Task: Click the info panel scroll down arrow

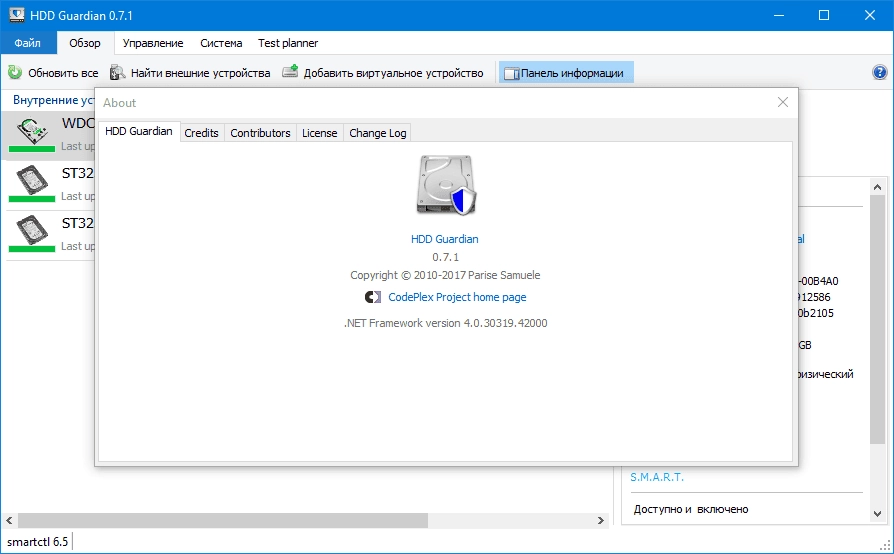Action: [877, 514]
